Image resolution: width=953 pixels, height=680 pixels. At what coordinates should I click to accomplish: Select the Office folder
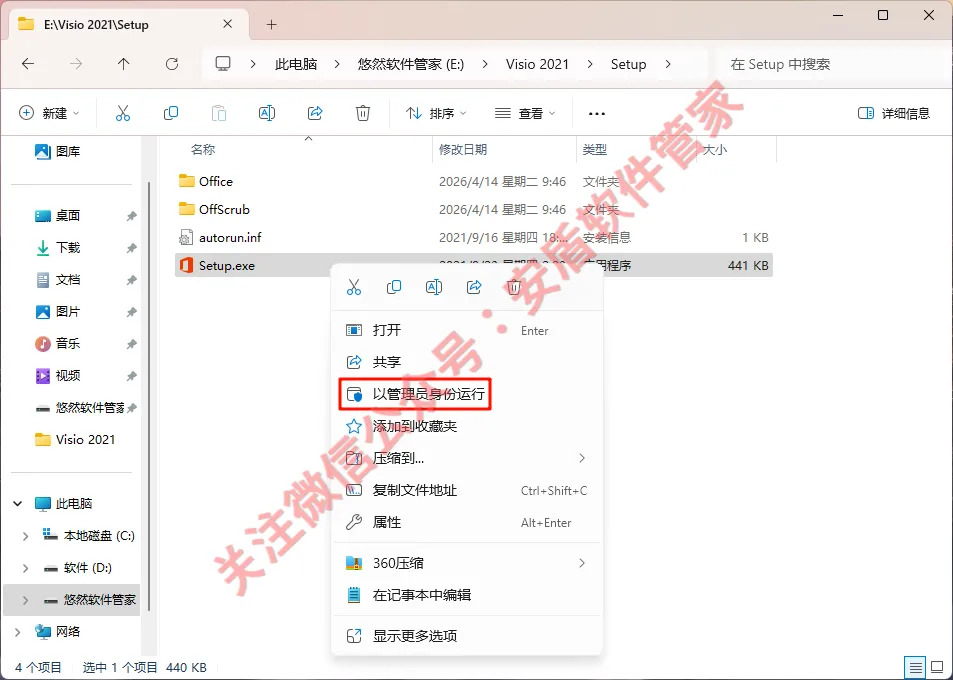pyautogui.click(x=473, y=181)
